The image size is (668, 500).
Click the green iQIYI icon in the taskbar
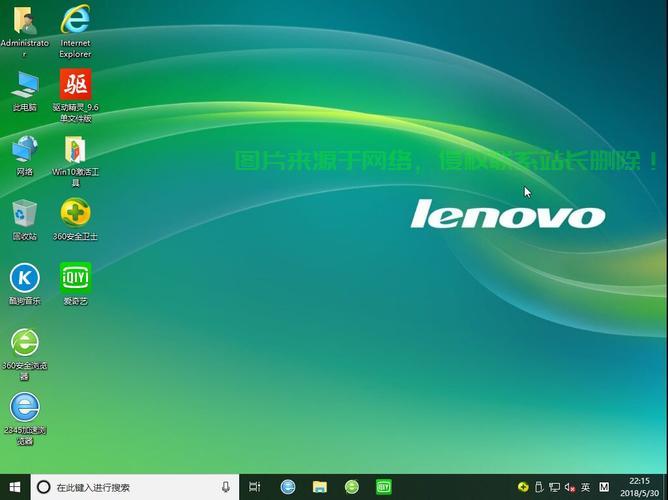pyautogui.click(x=383, y=487)
